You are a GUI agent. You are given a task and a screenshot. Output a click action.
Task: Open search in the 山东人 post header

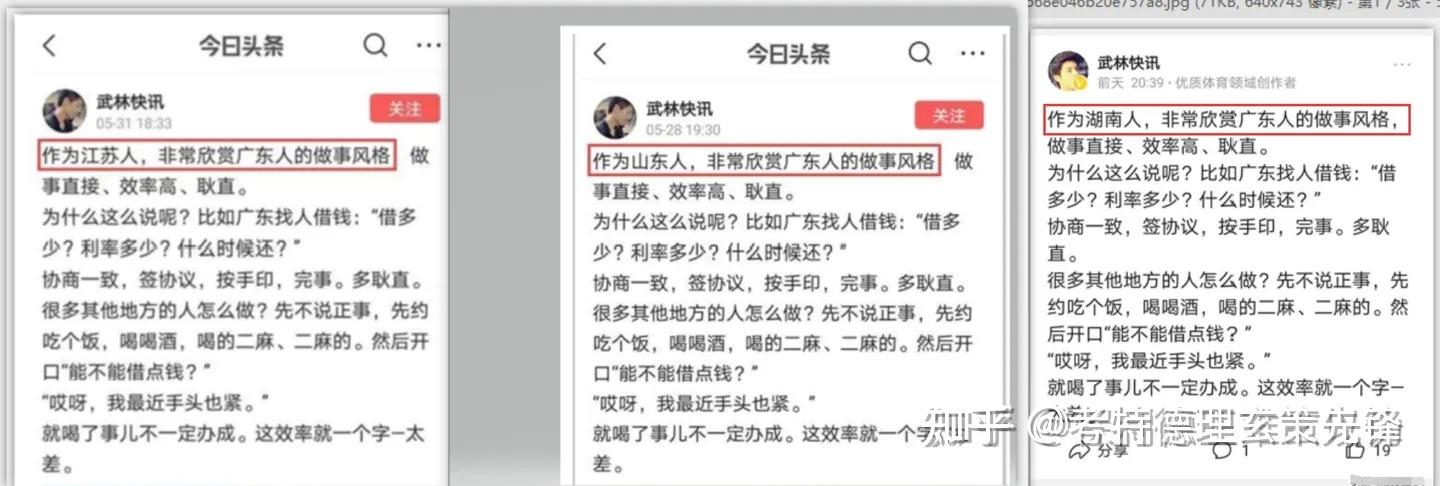point(920,53)
